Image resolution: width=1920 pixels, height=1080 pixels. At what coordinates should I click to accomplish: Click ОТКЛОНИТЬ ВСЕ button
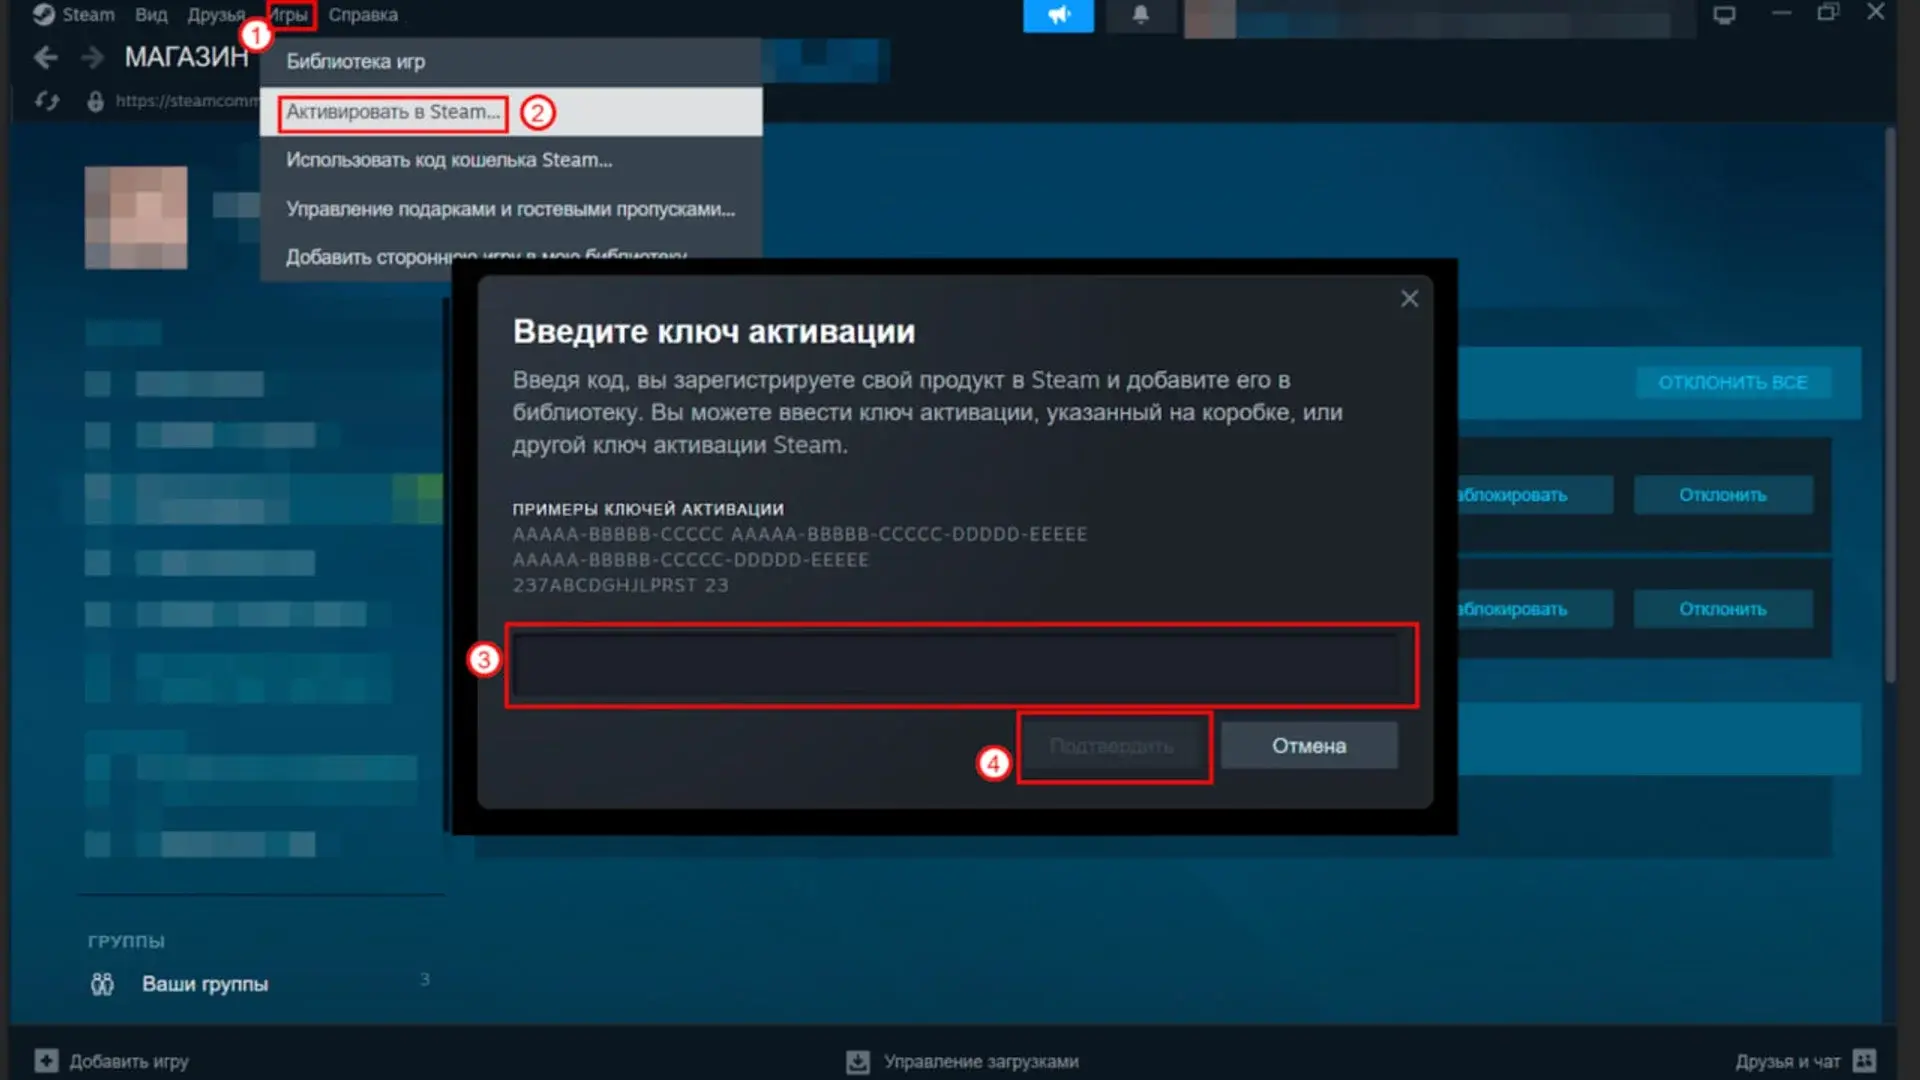point(1733,383)
